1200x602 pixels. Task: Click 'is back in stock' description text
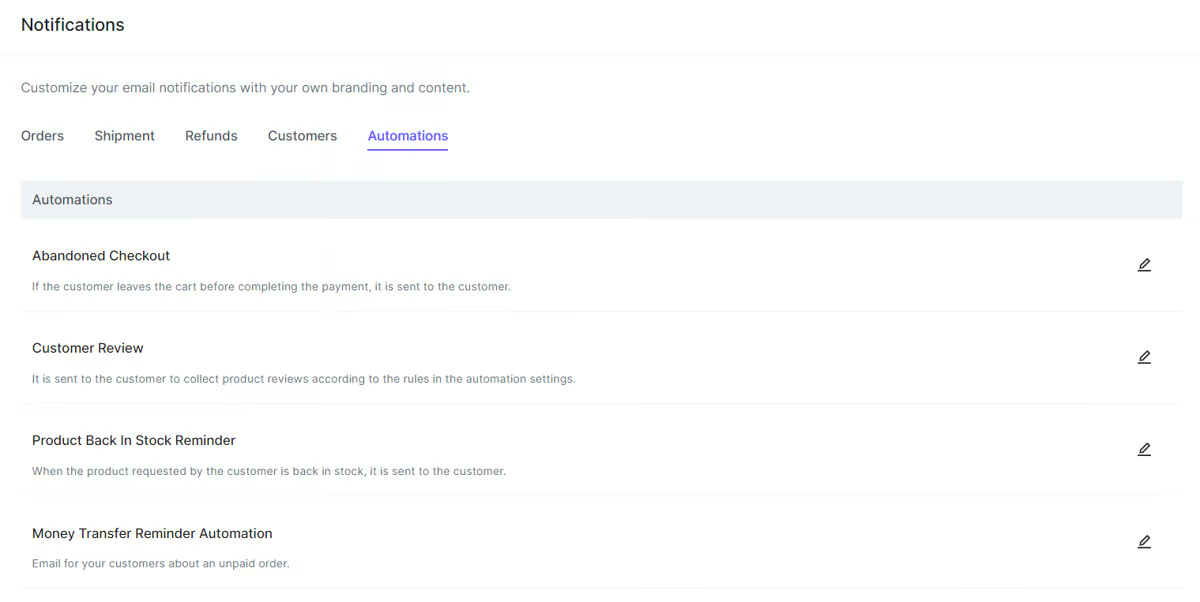click(269, 471)
